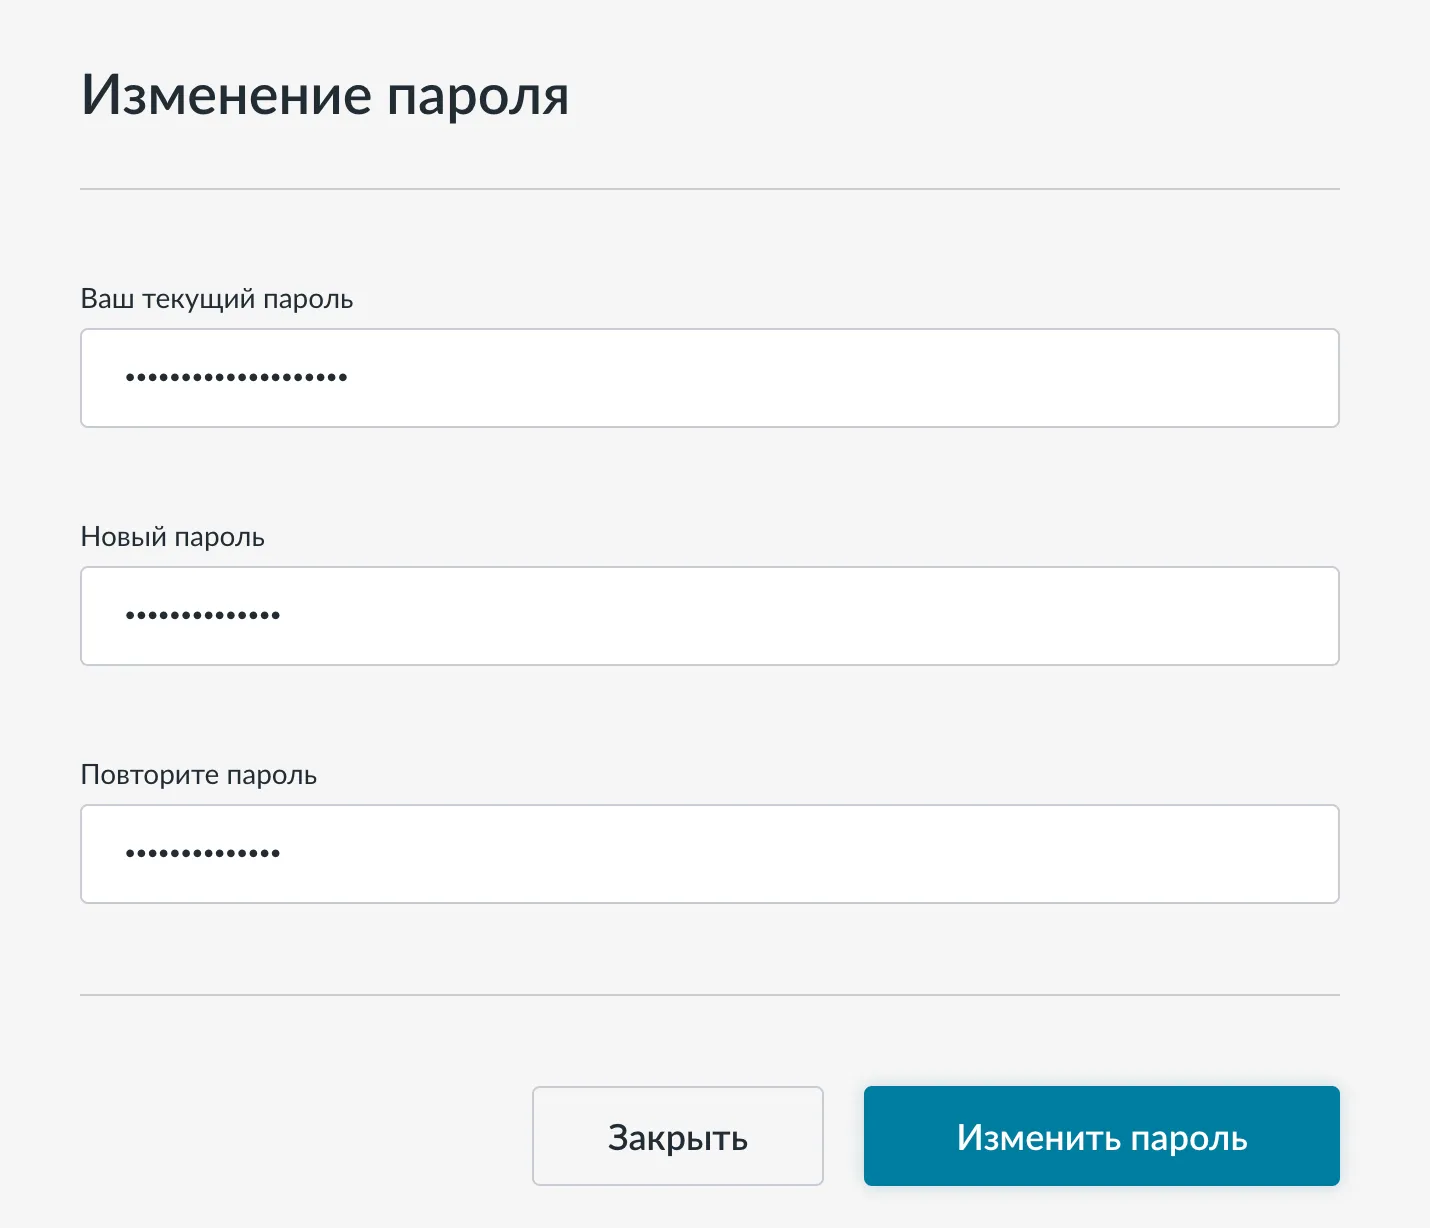Click the masked dots in new password field
This screenshot has height=1228, width=1430.
pos(202,616)
